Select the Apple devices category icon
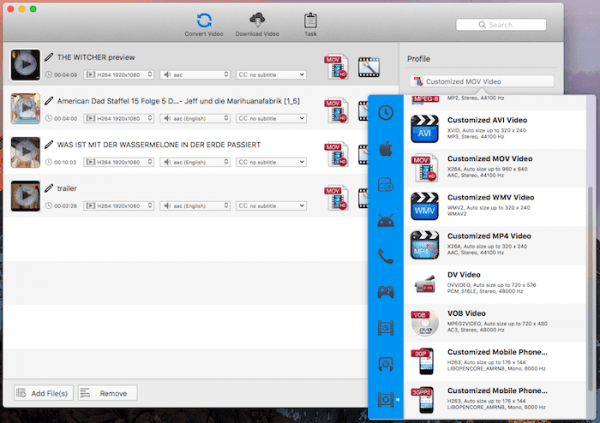The height and width of the screenshot is (423, 600). (385, 150)
